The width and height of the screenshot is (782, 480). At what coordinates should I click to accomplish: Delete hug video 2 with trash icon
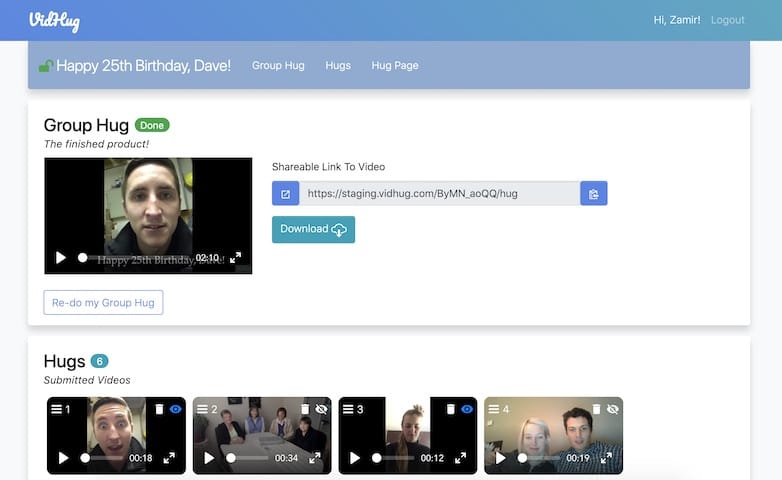click(x=305, y=409)
